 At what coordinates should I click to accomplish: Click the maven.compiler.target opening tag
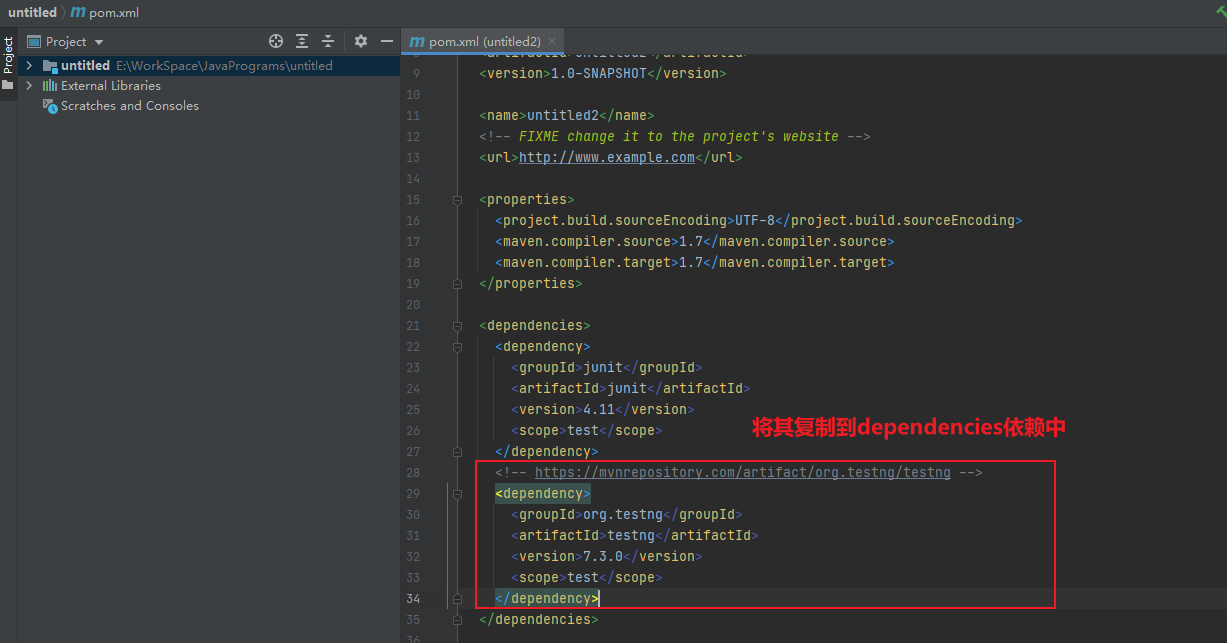pos(587,263)
